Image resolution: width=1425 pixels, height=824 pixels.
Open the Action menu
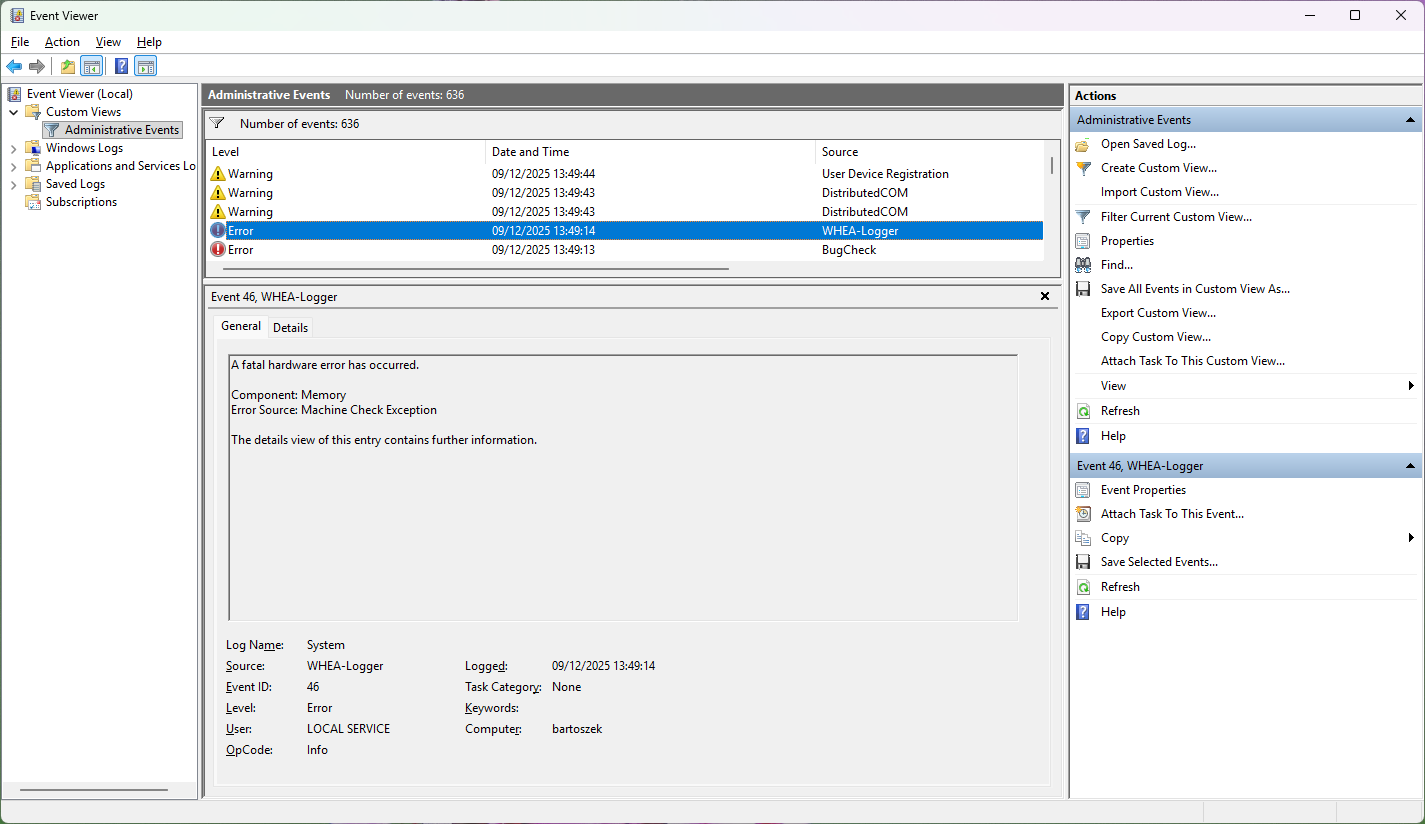point(62,42)
